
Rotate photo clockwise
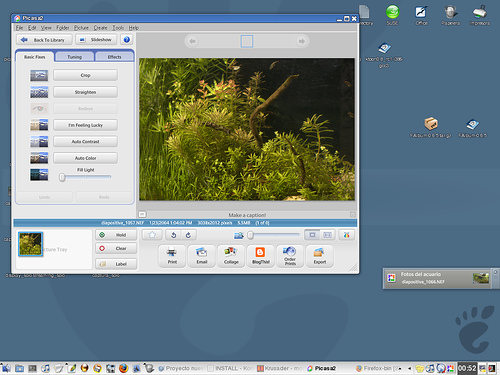[188, 235]
